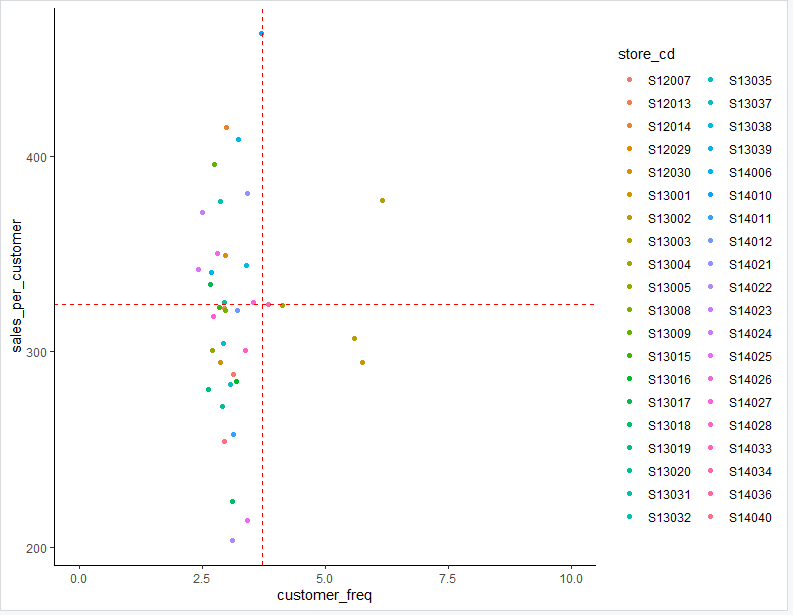
Task: Click the S14033 legend text
Action: pos(750,449)
